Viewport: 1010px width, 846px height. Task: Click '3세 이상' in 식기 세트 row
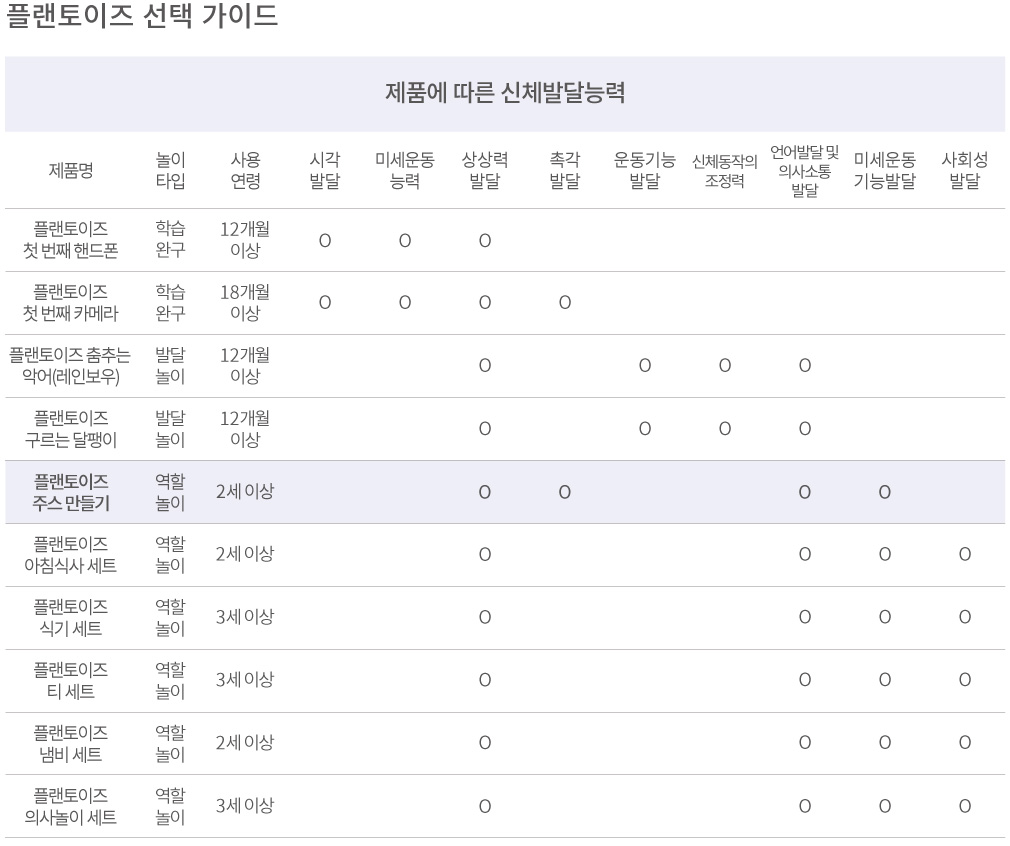[x=245, y=617]
